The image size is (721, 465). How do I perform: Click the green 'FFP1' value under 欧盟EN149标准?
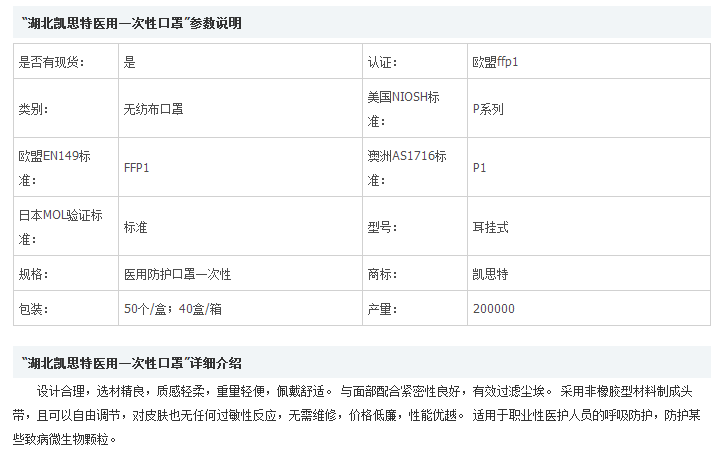point(136,168)
